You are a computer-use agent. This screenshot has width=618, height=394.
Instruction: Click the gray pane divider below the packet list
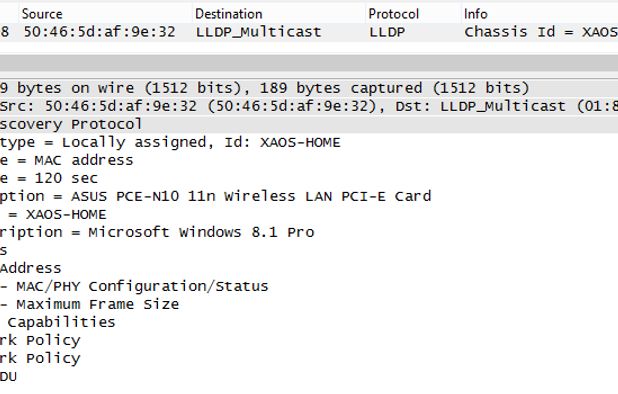(x=309, y=63)
